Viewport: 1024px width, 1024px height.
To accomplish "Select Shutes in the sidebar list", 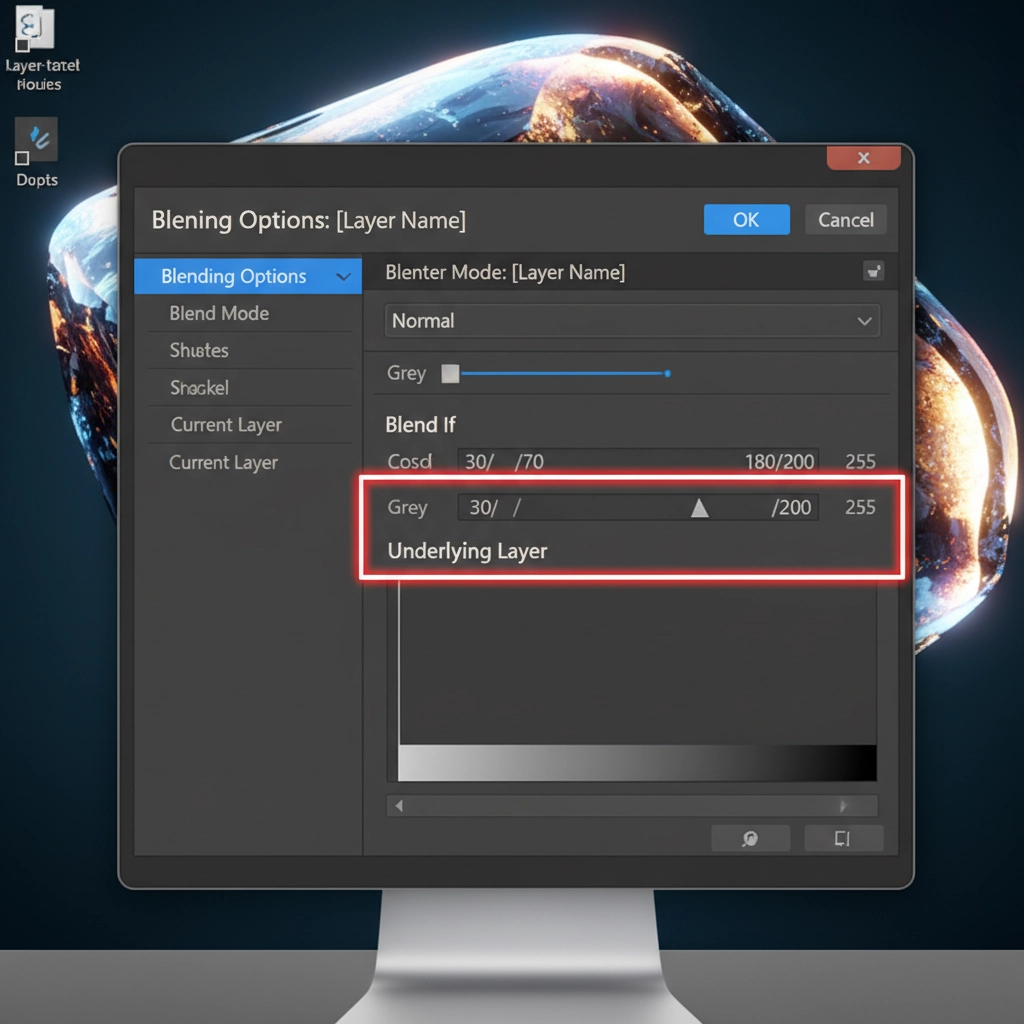I will (199, 351).
